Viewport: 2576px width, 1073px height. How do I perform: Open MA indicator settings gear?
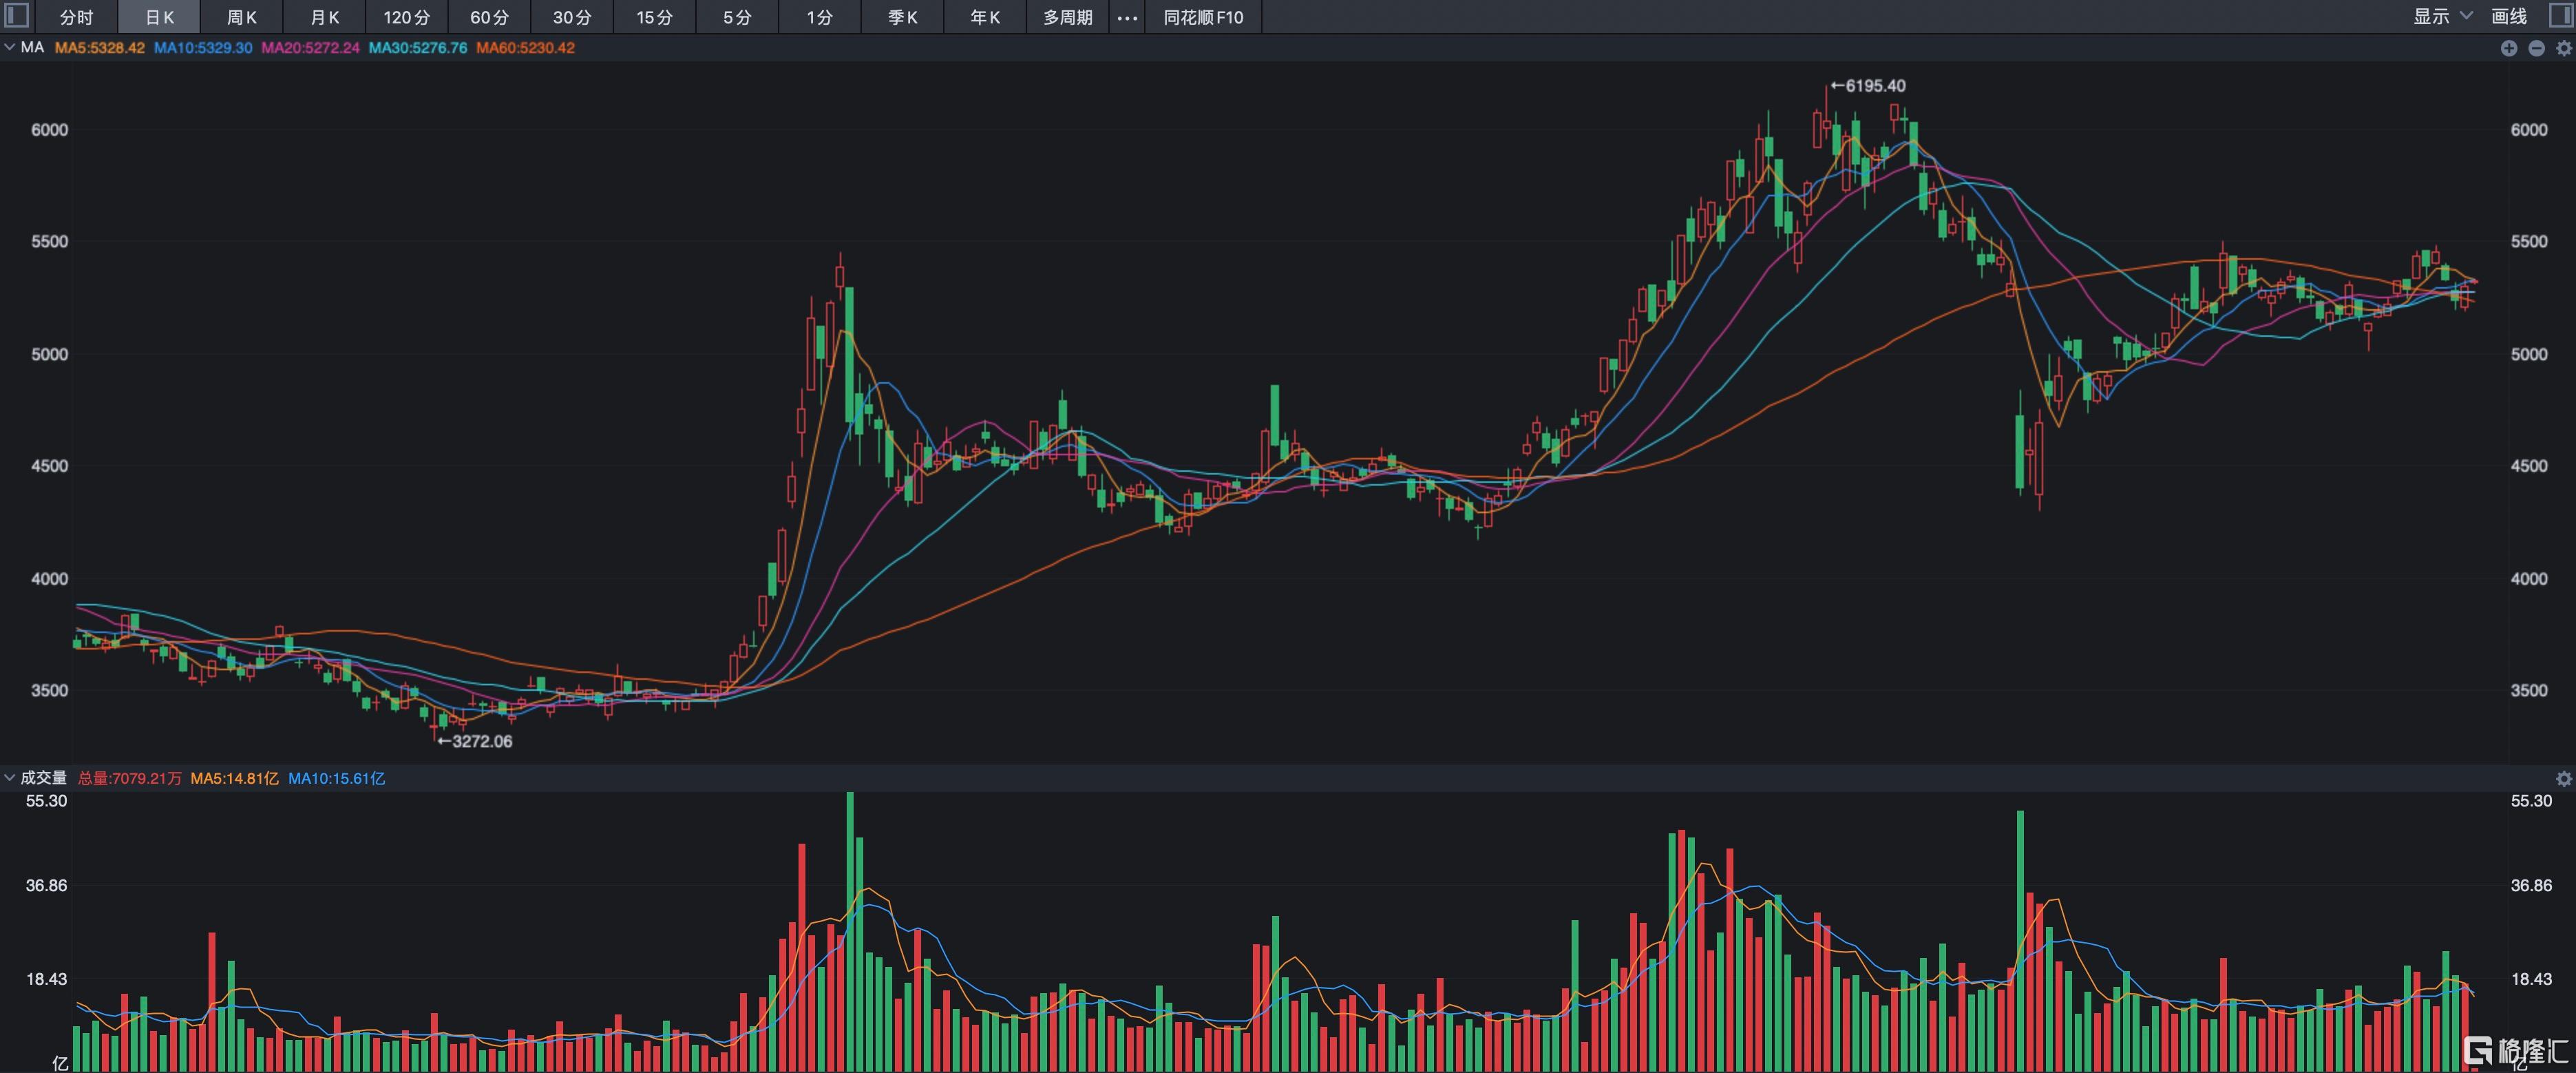(2564, 48)
